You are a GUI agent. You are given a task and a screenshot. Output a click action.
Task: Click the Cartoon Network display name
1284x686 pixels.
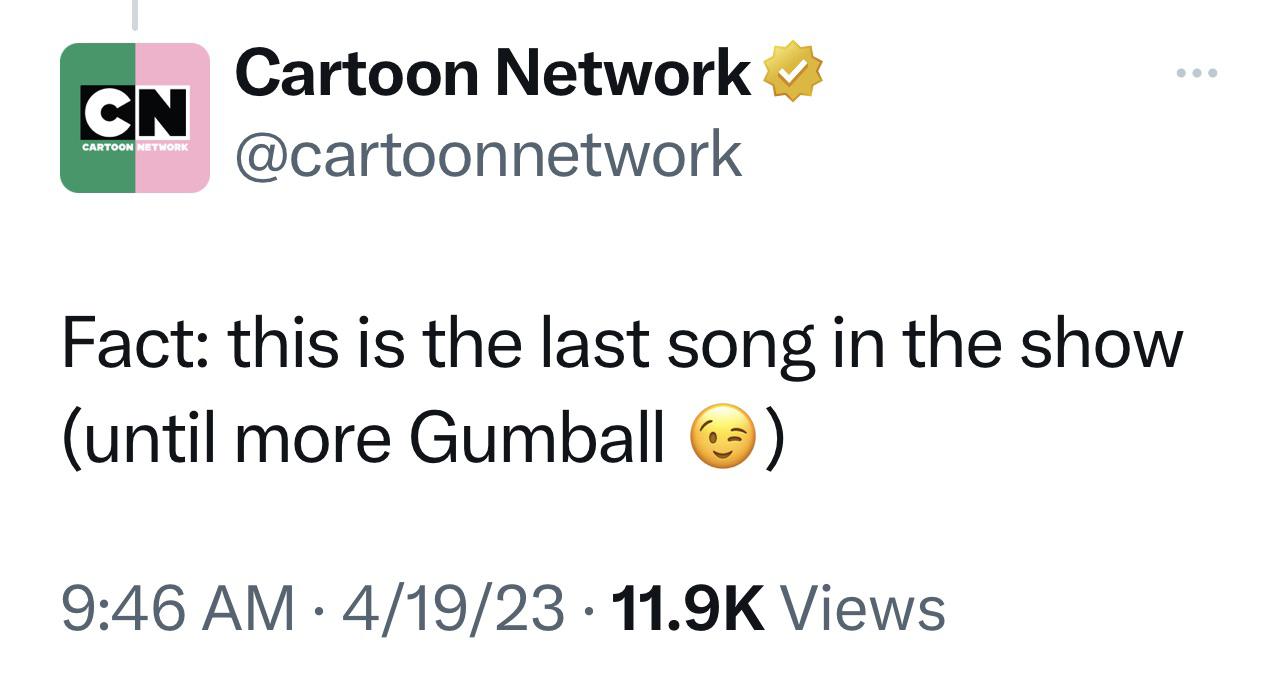point(492,73)
